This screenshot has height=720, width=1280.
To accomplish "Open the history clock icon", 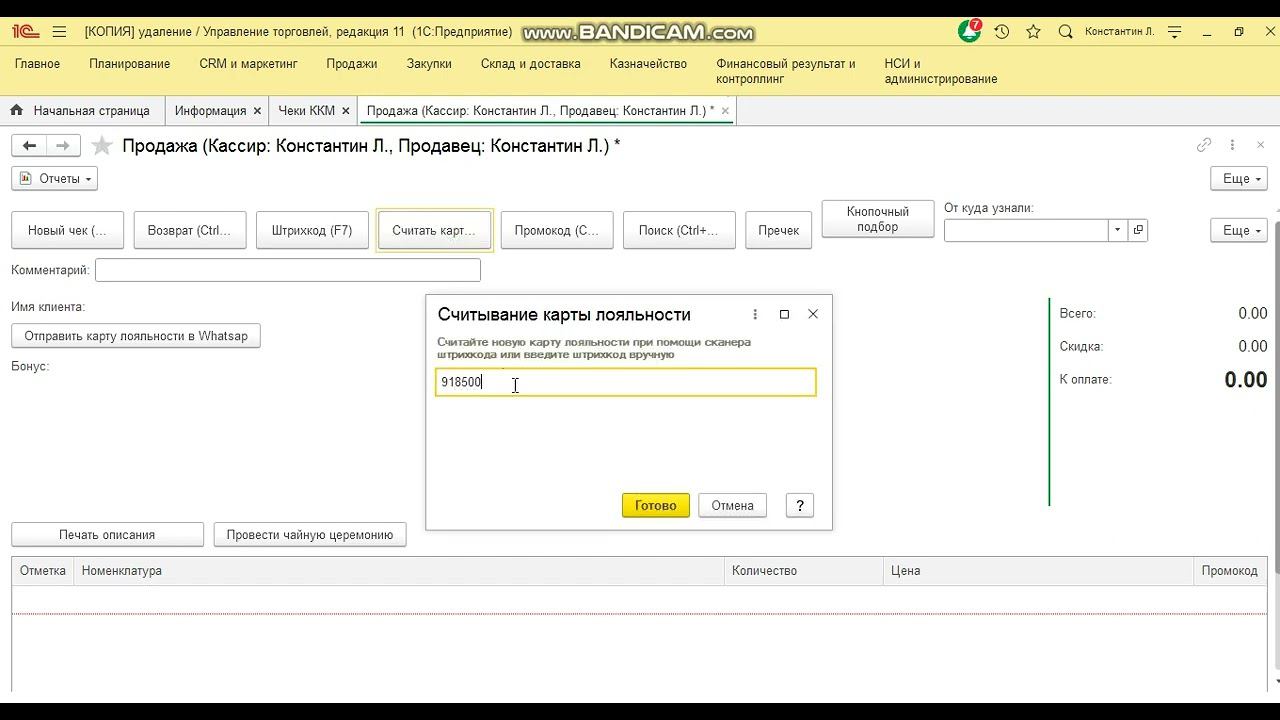I will tap(1001, 32).
